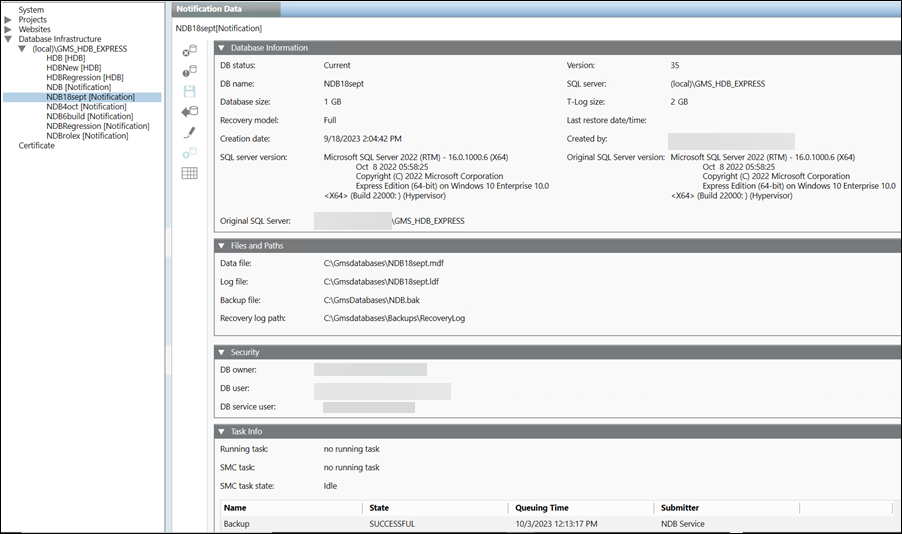The image size is (902, 534).
Task: Click the database icon with alert badge
Action: pos(189,71)
